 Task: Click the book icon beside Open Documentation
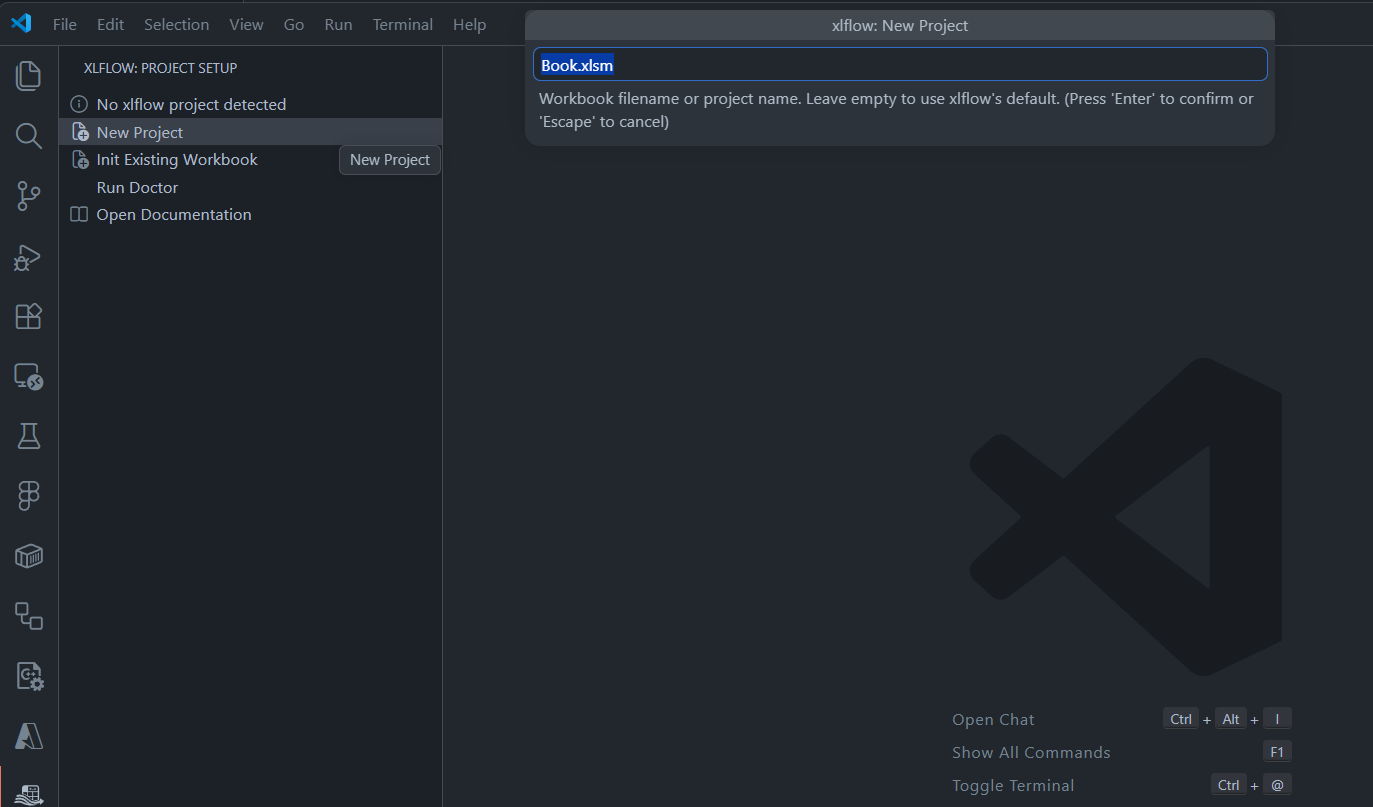pos(79,215)
